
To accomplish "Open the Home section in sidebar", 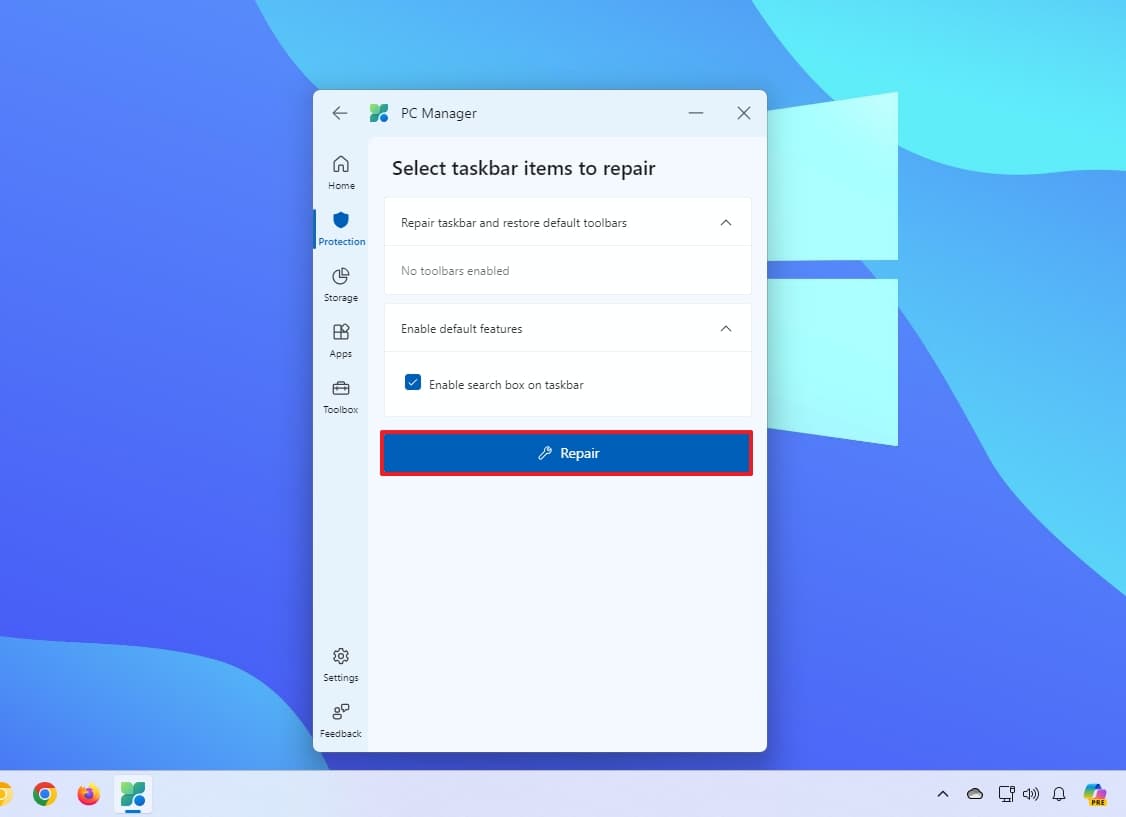I will coord(341,171).
